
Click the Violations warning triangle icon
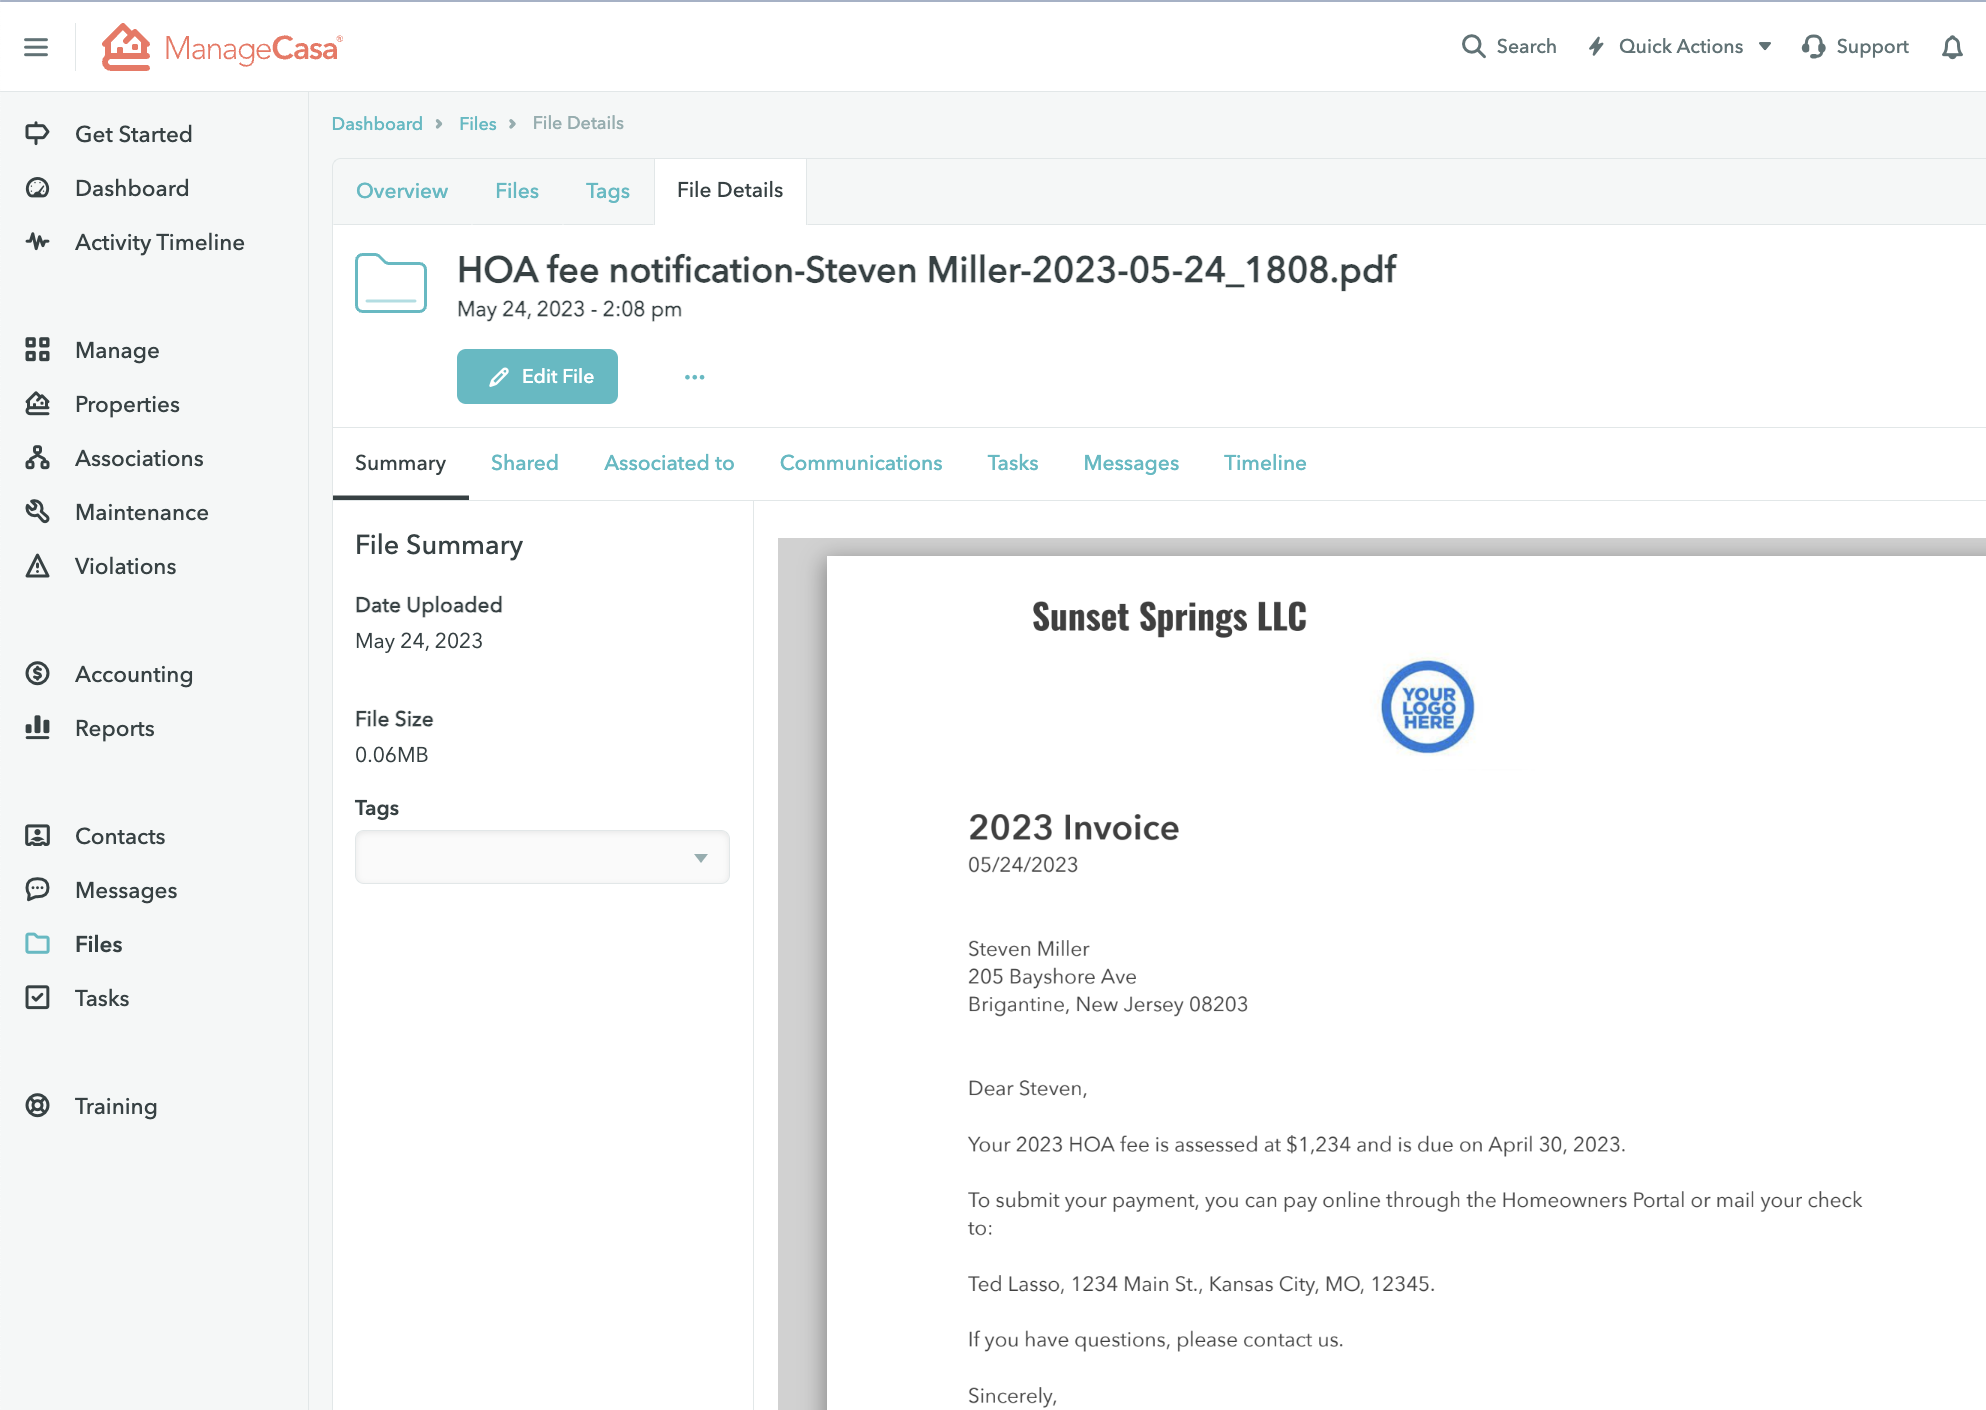click(37, 566)
